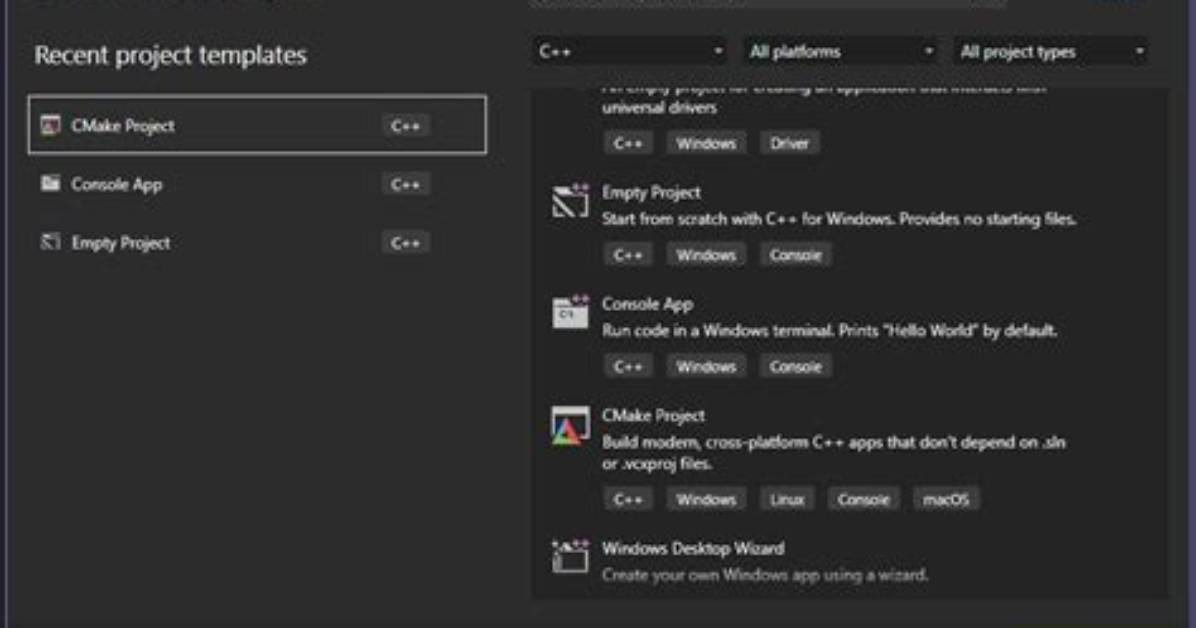Click the CMake Project triangle logo icon in results list

click(571, 426)
